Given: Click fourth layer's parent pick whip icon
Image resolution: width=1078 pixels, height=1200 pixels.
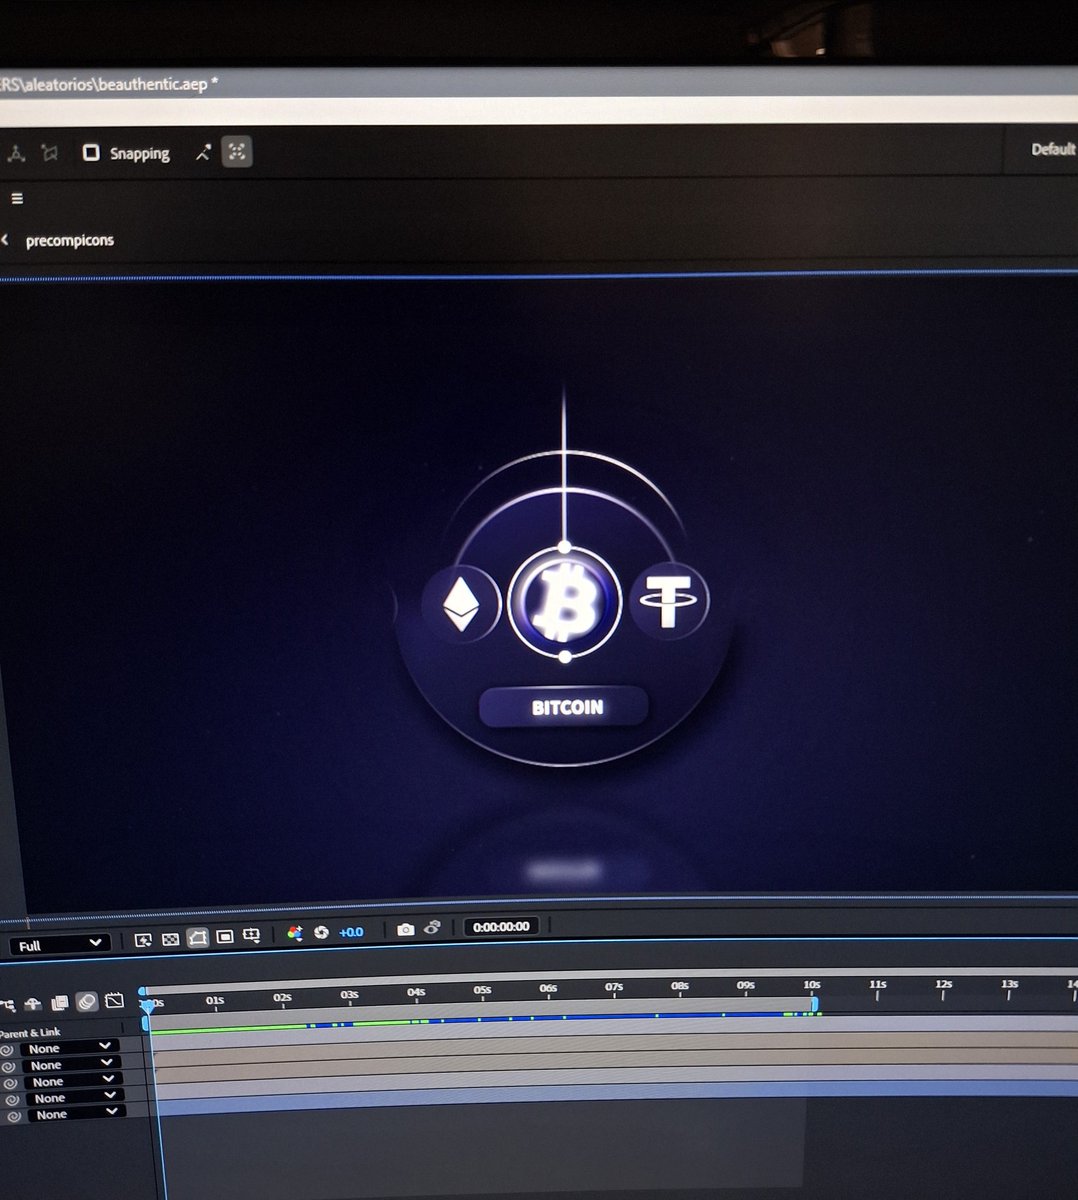Looking at the screenshot, I should [x=12, y=1099].
